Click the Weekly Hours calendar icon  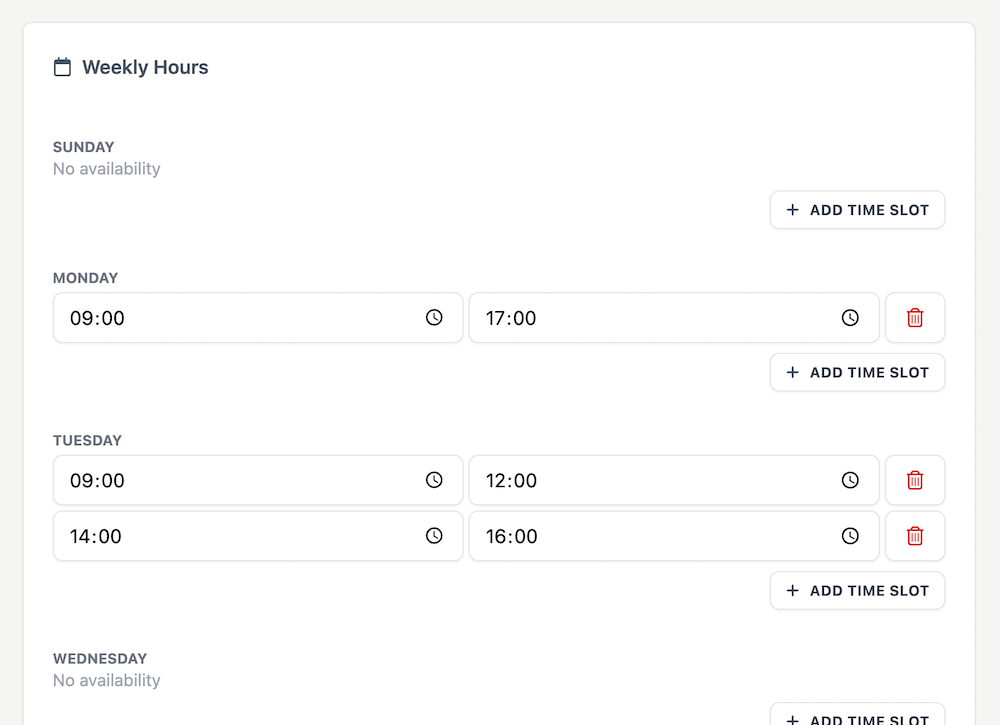click(x=62, y=67)
